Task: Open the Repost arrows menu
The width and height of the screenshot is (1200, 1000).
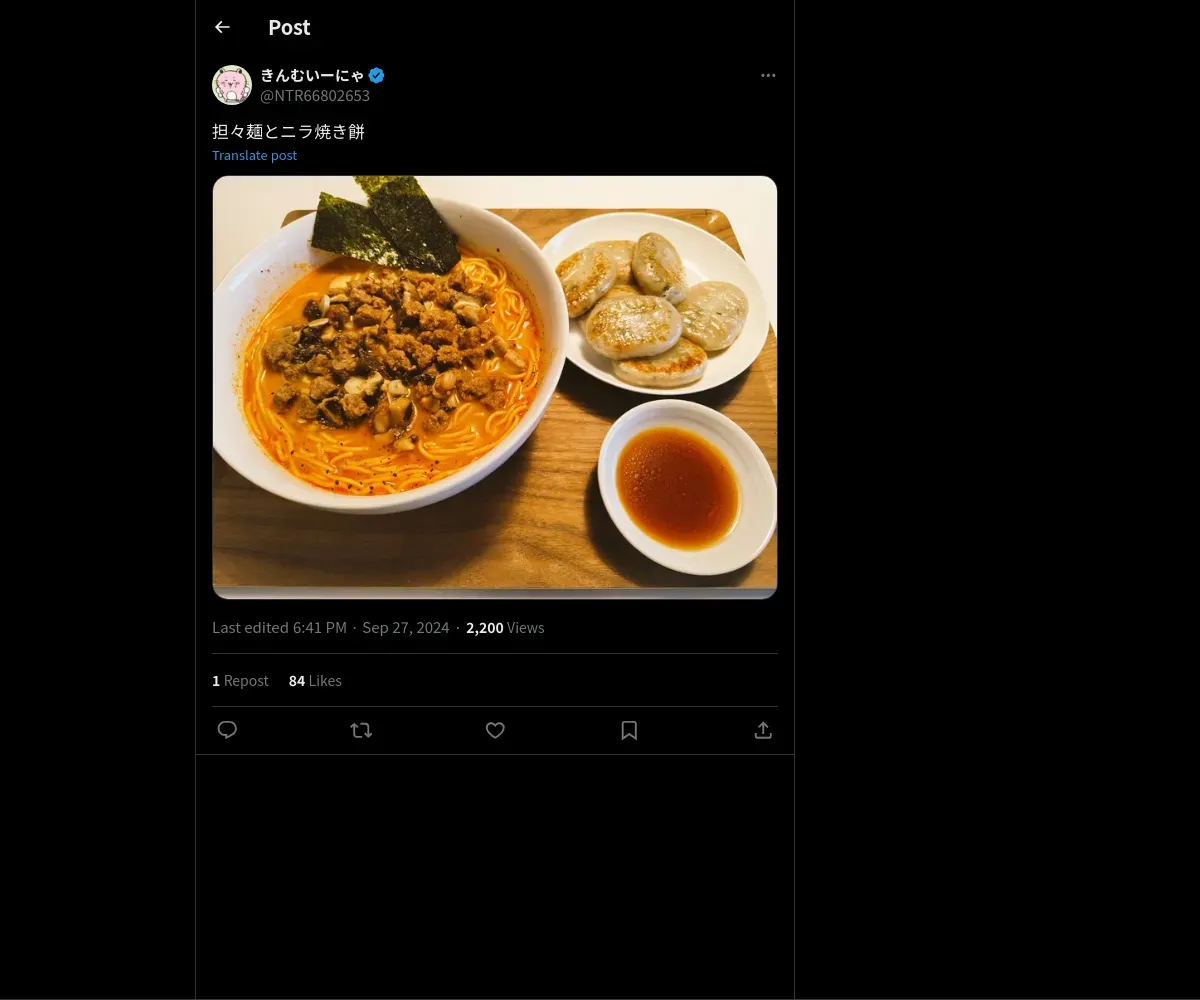Action: 361,730
